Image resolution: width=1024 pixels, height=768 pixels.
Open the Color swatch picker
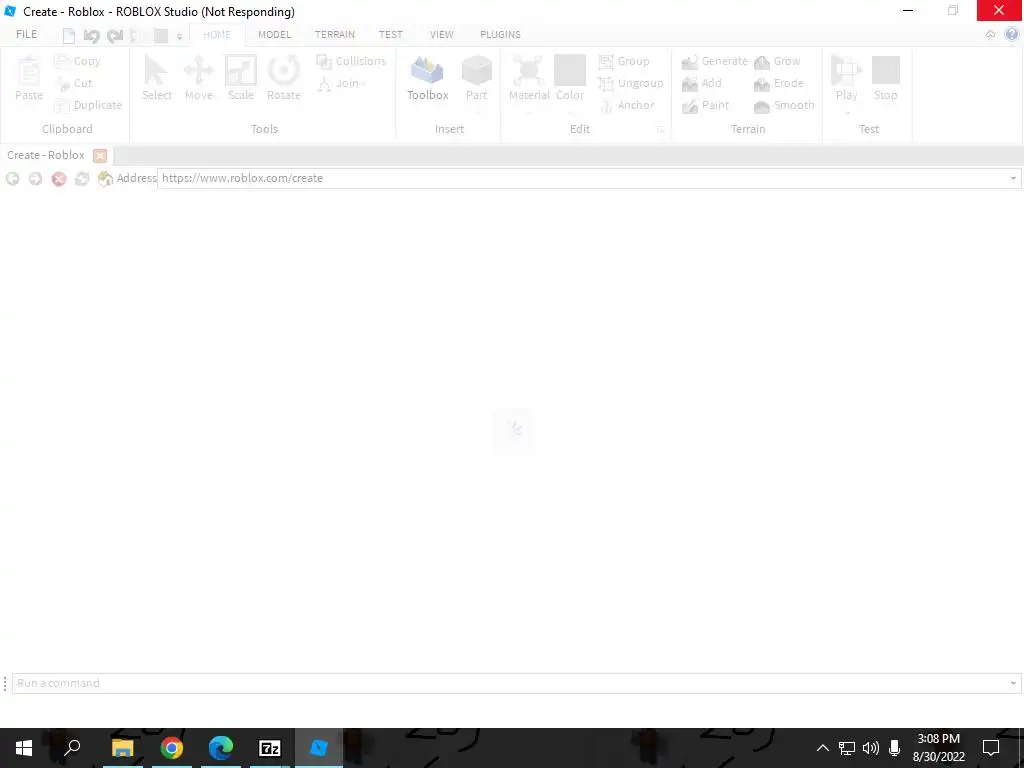coord(570,78)
